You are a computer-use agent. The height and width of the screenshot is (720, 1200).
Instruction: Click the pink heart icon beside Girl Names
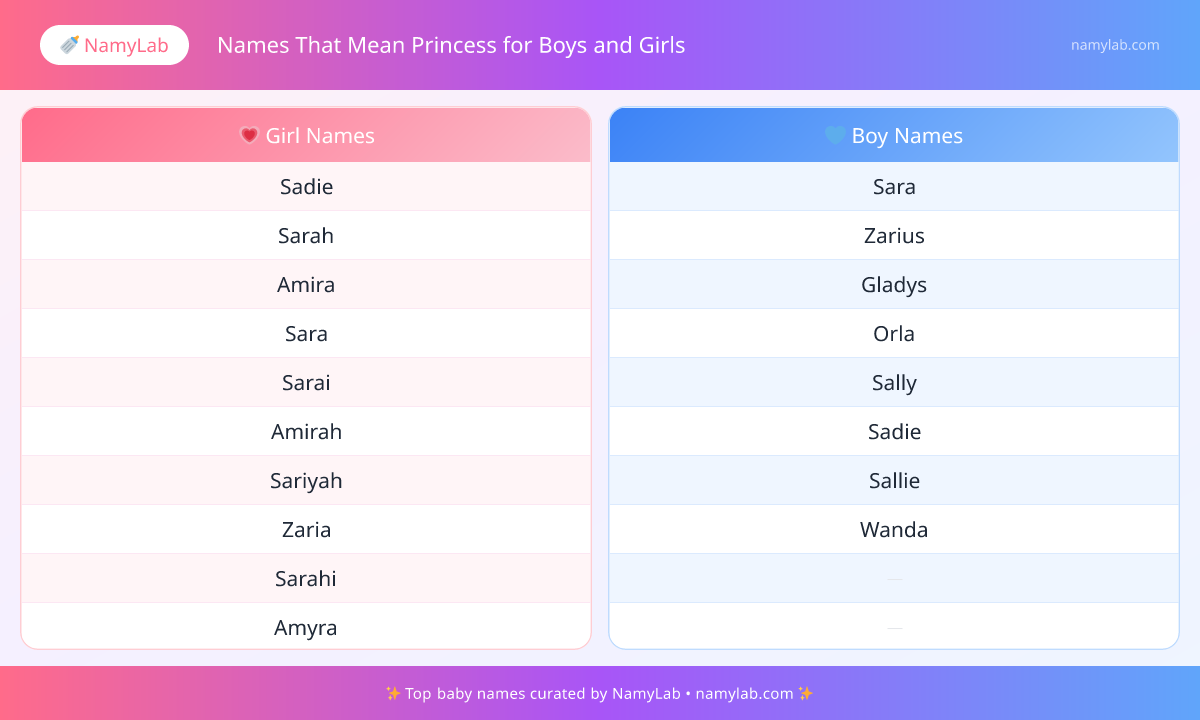coord(249,135)
